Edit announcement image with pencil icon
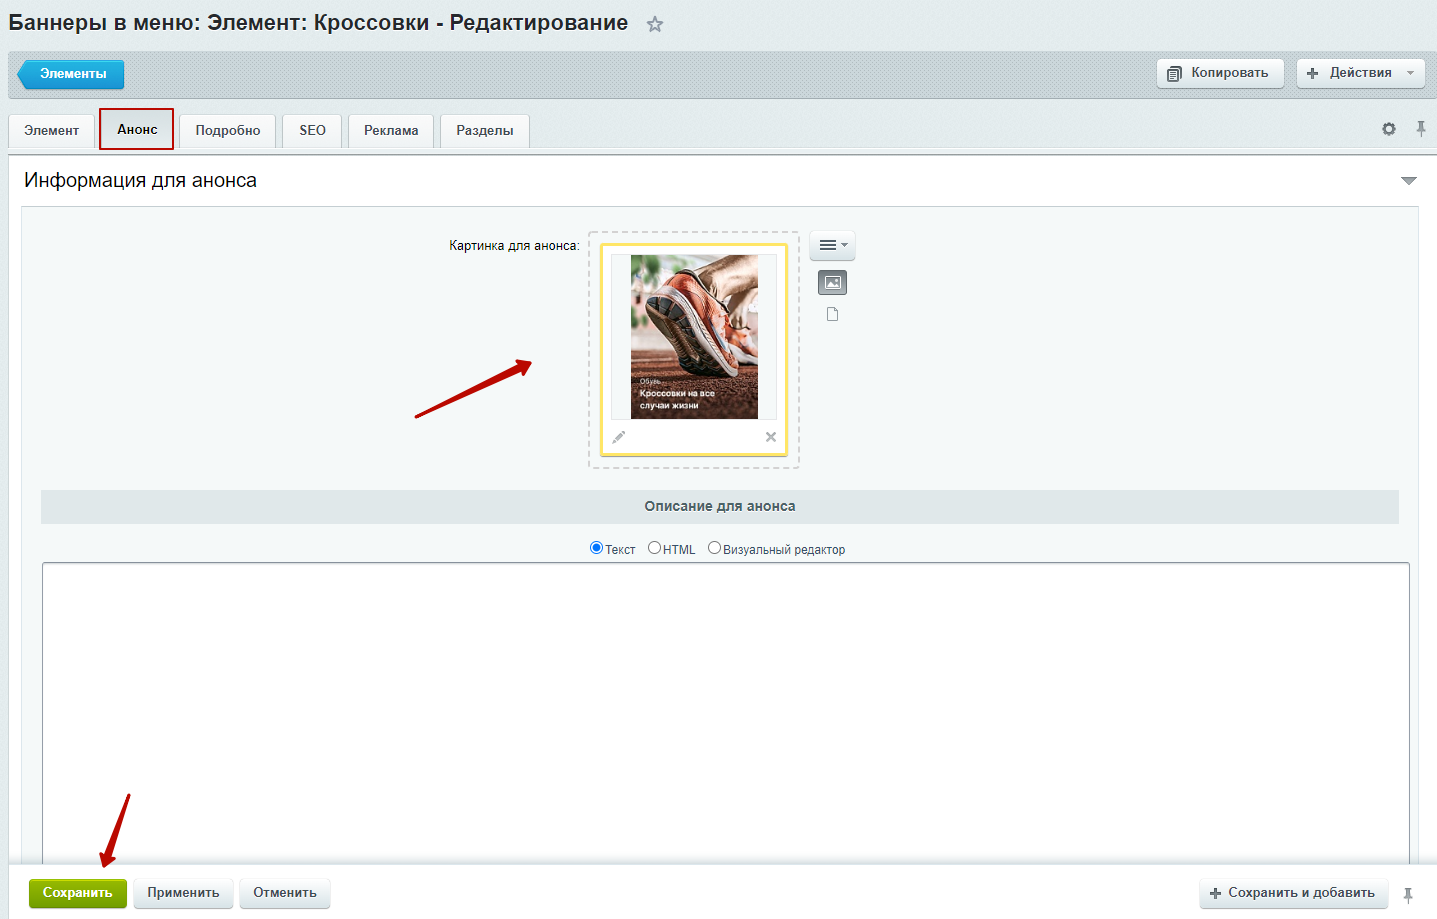The image size is (1437, 919). click(619, 437)
